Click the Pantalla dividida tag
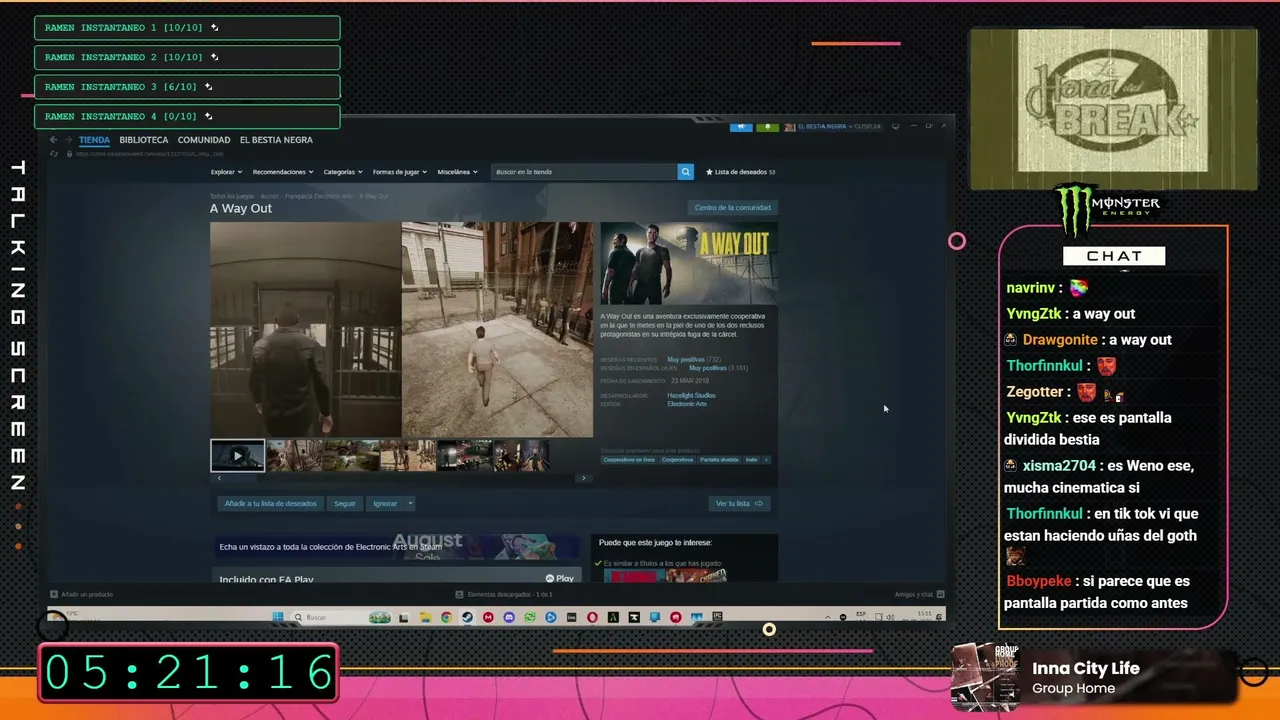The image size is (1280, 720). 719,460
